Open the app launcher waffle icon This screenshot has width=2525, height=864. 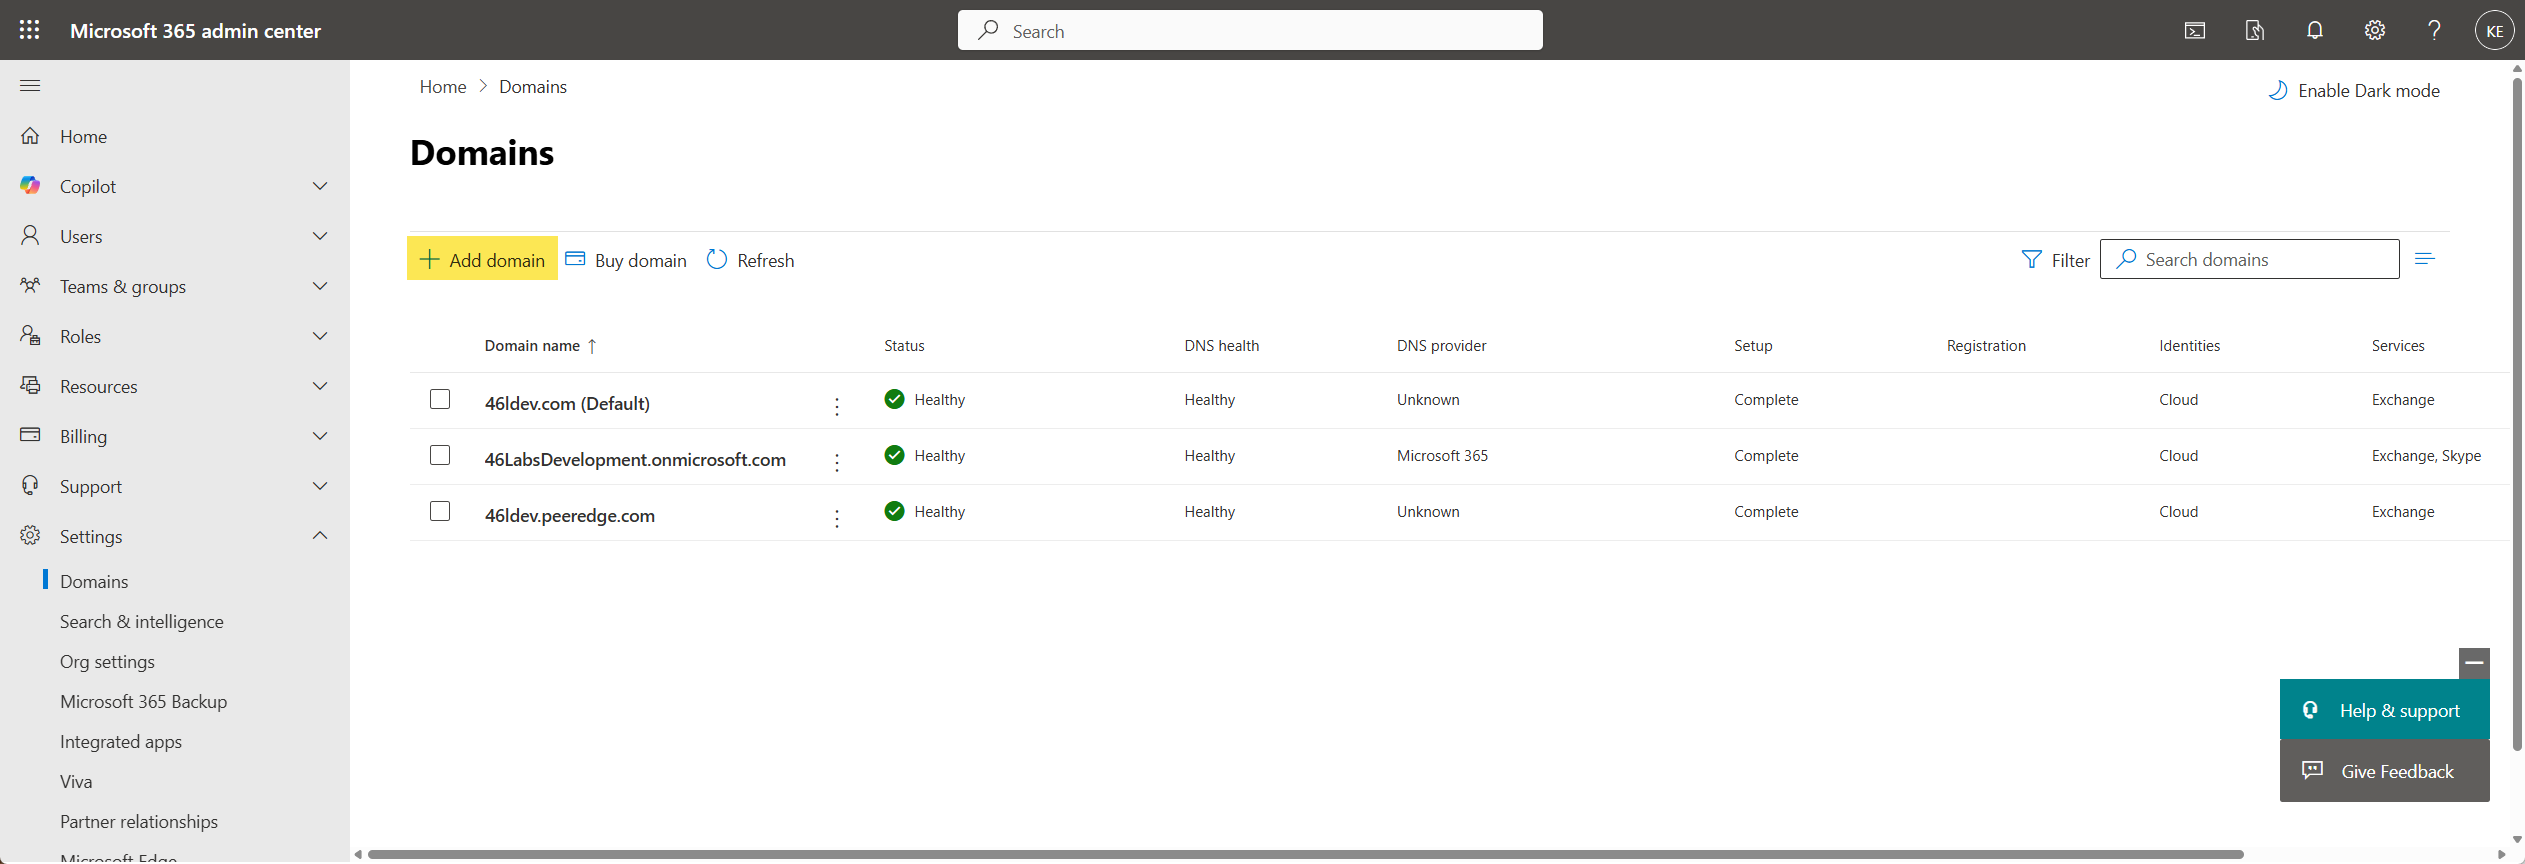(x=30, y=30)
